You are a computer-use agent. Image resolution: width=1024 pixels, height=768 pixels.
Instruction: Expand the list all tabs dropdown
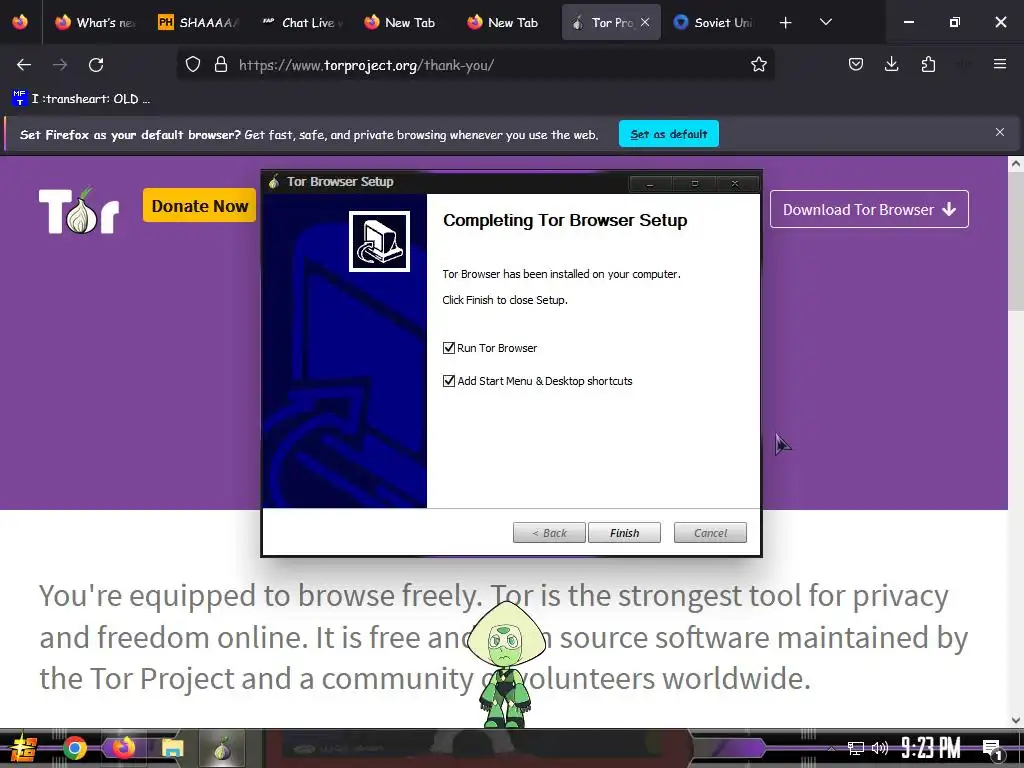pos(825,23)
